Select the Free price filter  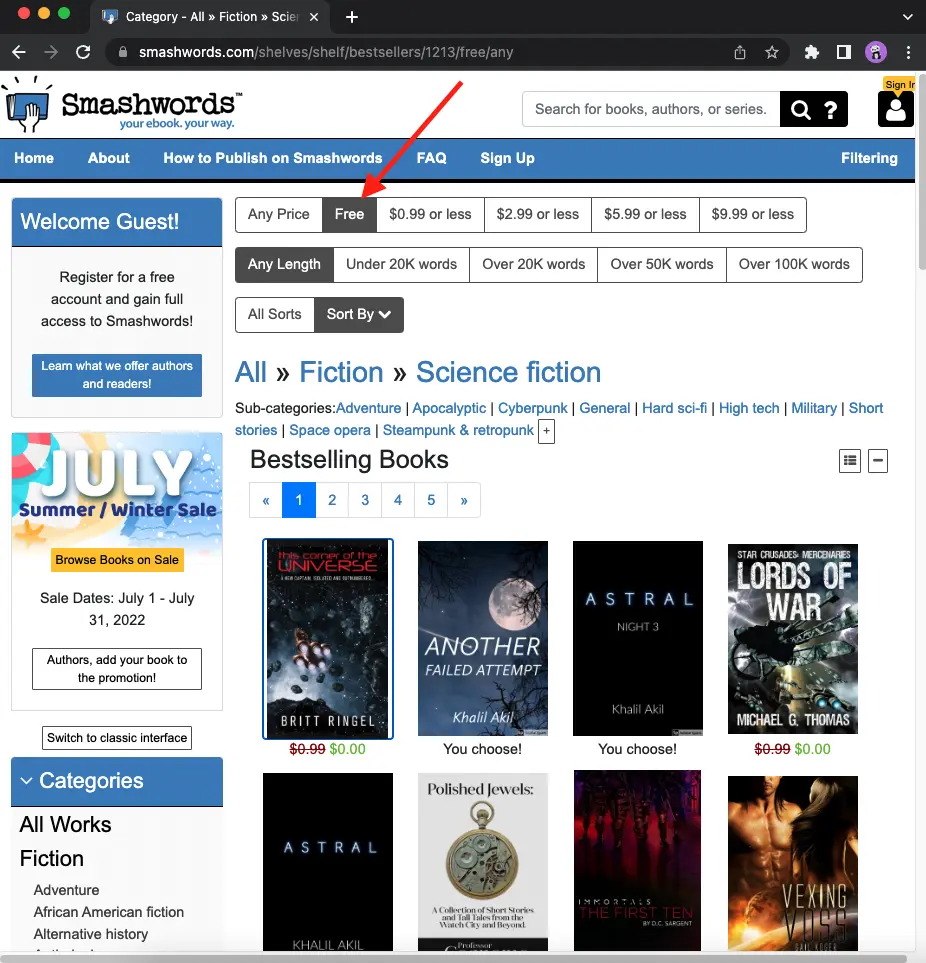349,214
